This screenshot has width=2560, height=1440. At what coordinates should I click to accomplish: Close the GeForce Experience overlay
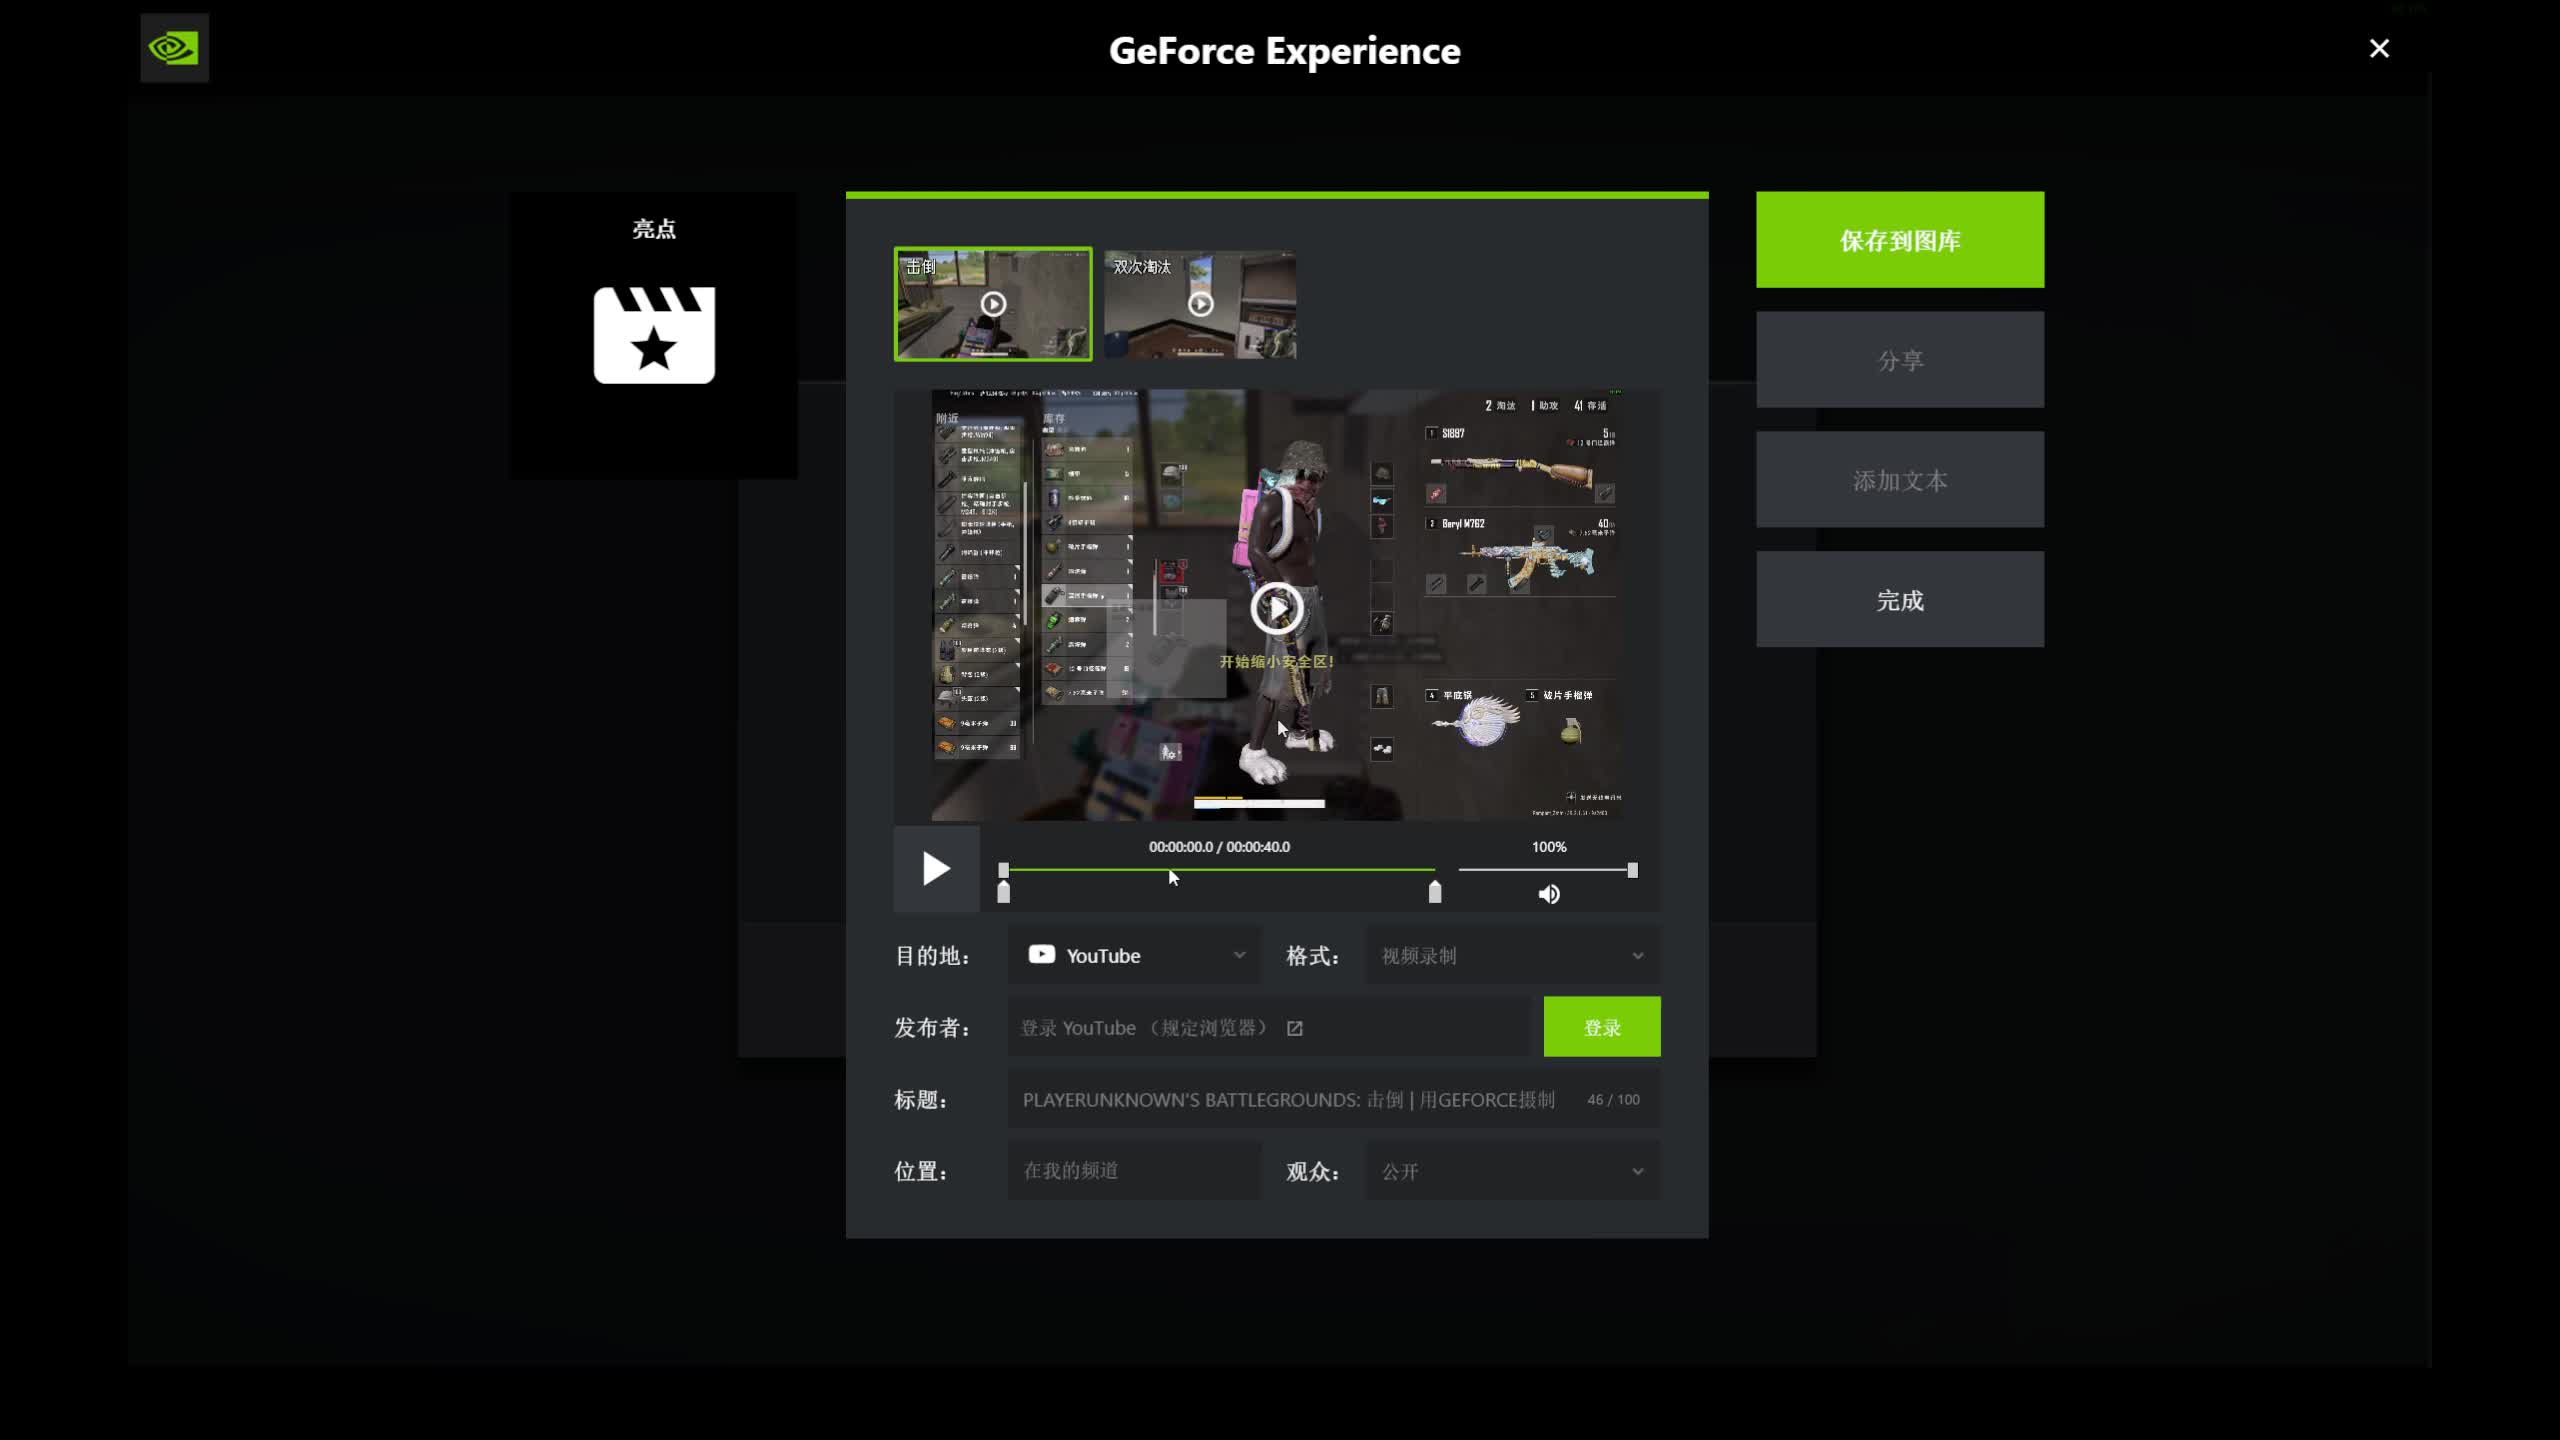[x=2379, y=48]
